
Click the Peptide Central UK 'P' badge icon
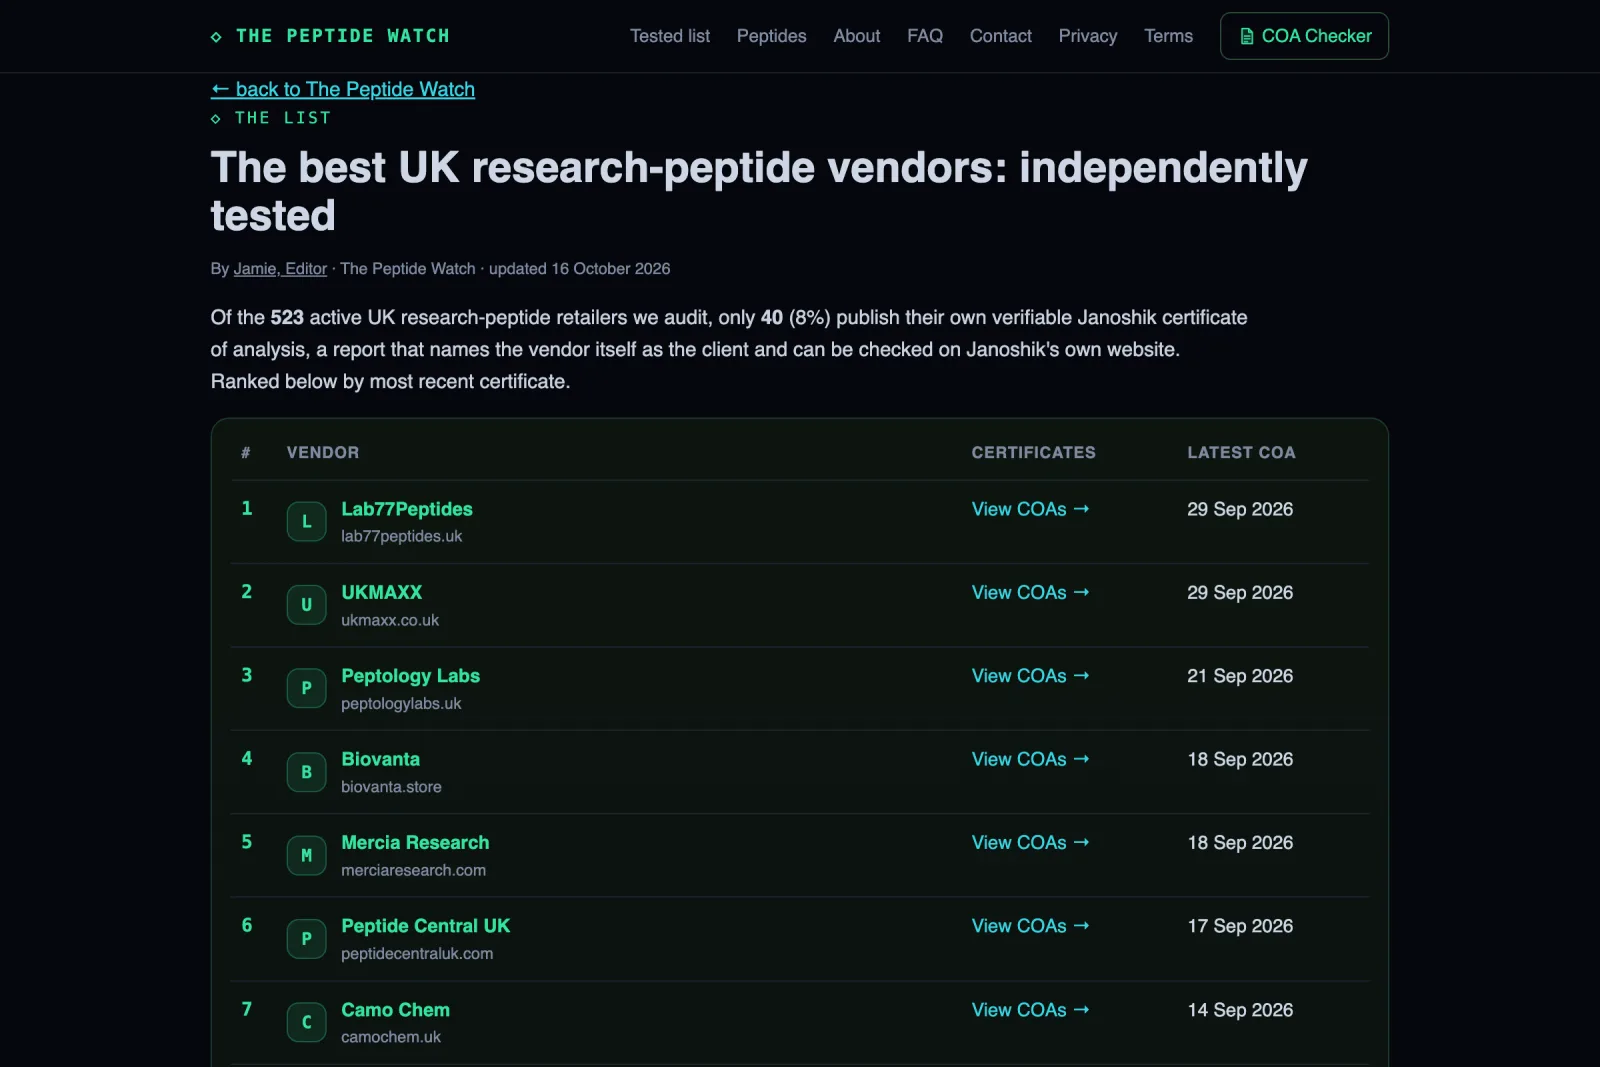point(306,939)
